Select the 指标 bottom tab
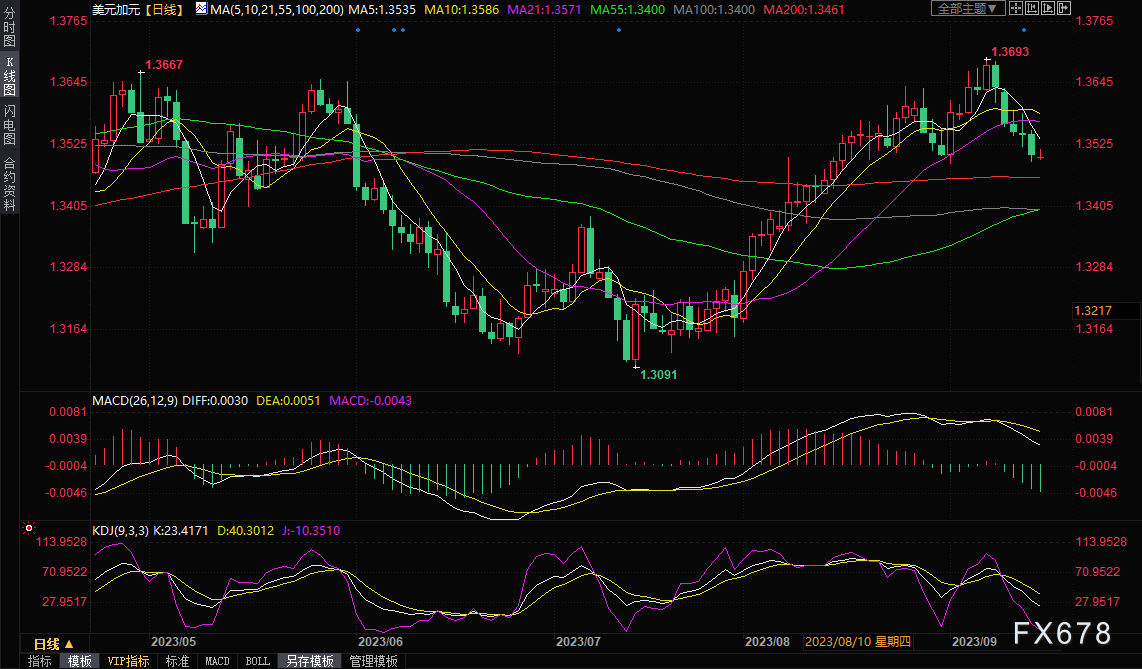This screenshot has width=1142, height=669. click(39, 661)
